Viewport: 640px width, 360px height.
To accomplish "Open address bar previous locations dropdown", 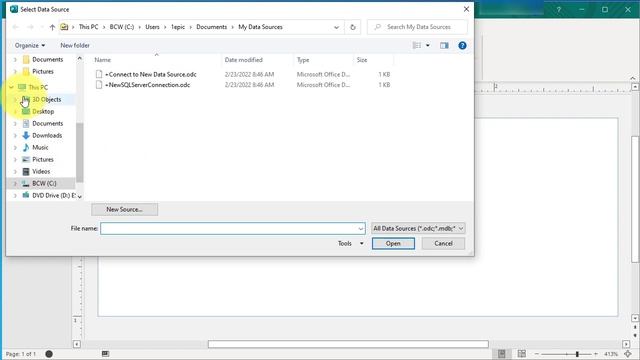I will click(336, 27).
